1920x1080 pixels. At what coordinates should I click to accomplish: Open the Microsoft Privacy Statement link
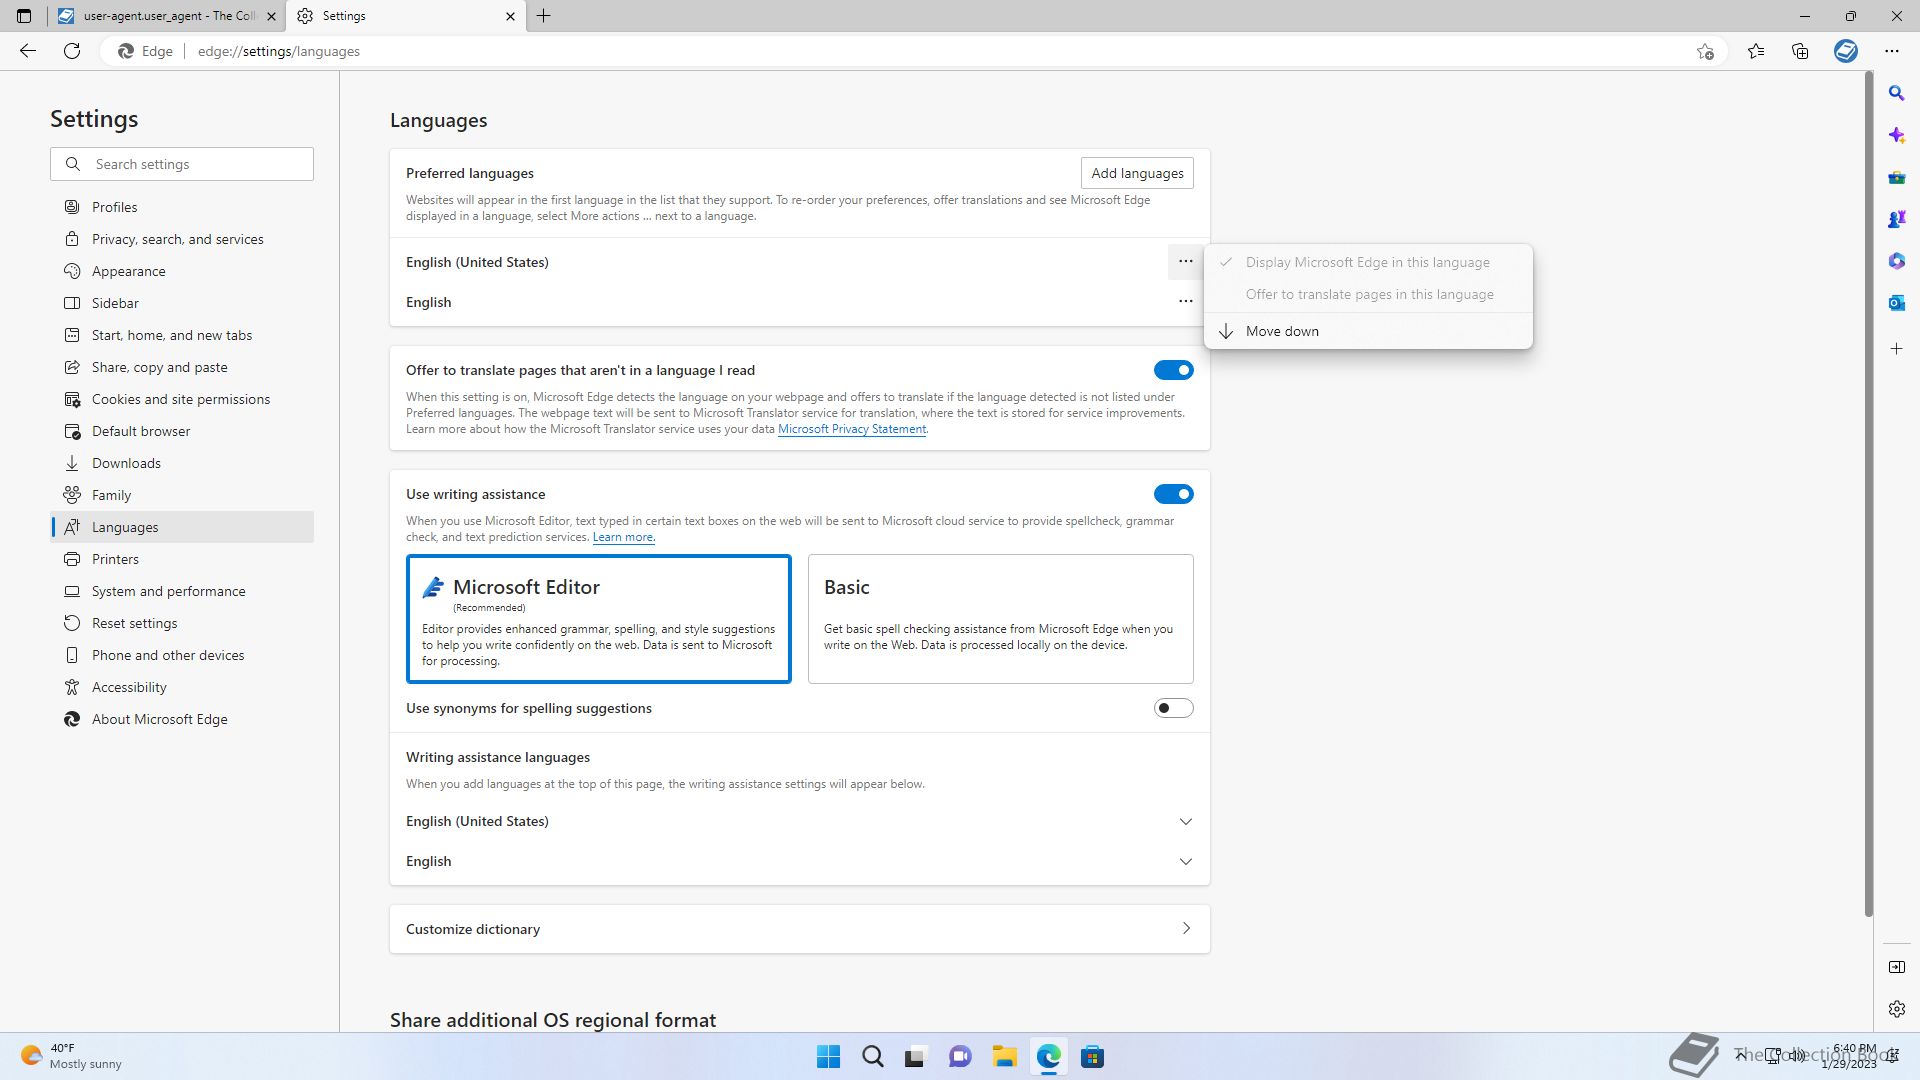pos(852,429)
